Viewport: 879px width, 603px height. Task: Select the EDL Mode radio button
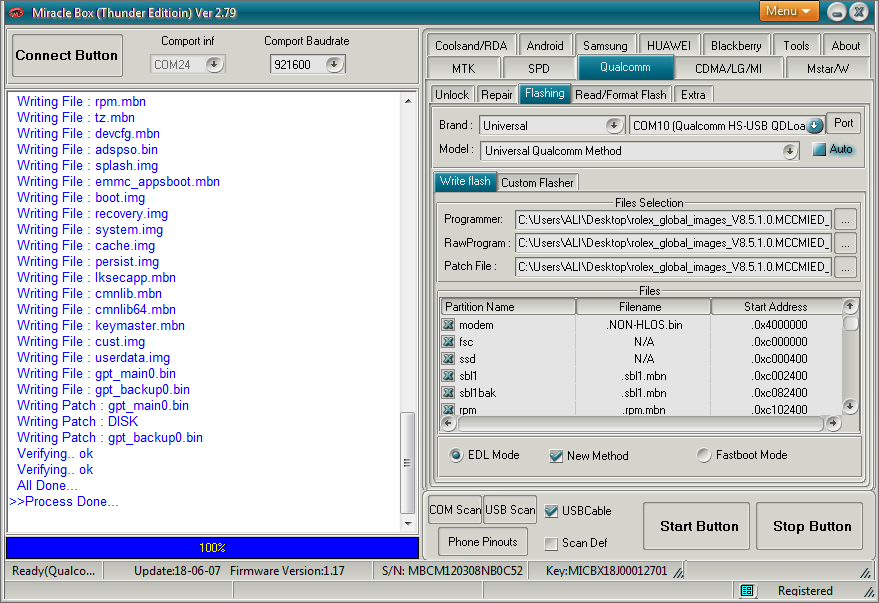pyautogui.click(x=456, y=455)
